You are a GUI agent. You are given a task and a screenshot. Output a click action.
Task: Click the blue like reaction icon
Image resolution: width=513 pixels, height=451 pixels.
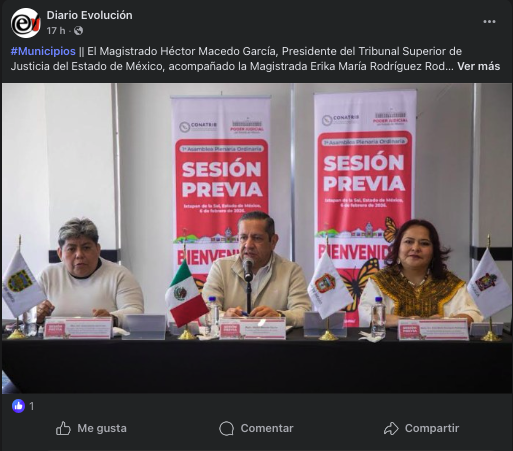click(x=18, y=406)
